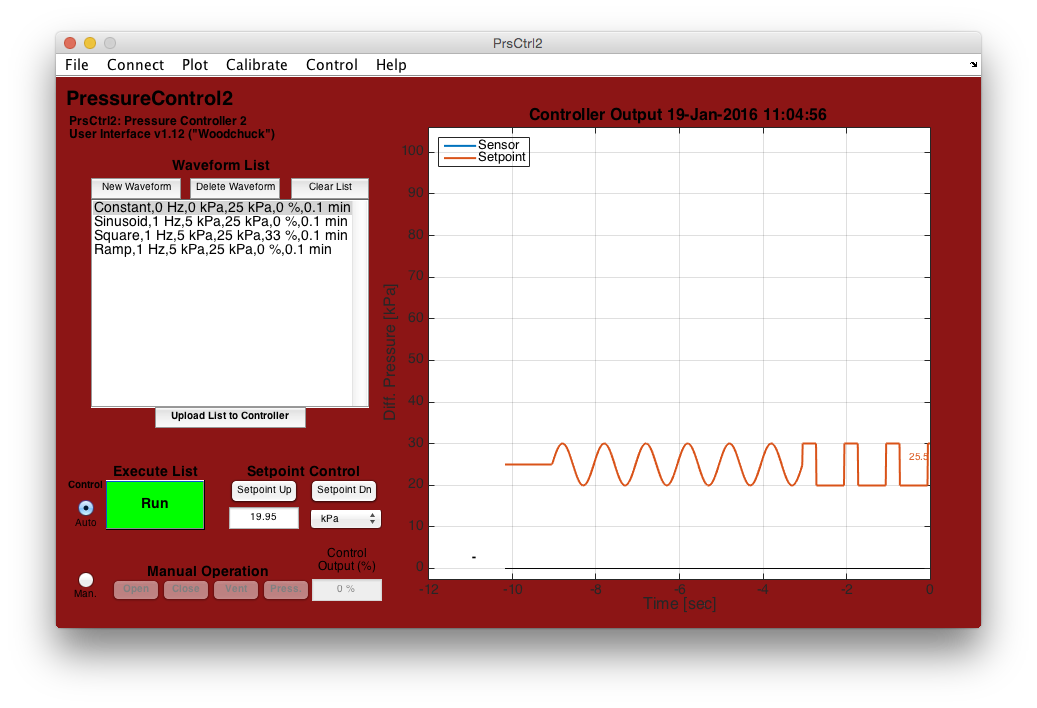Open the Plot menu
Viewport: 1037px width, 708px height.
tap(194, 65)
